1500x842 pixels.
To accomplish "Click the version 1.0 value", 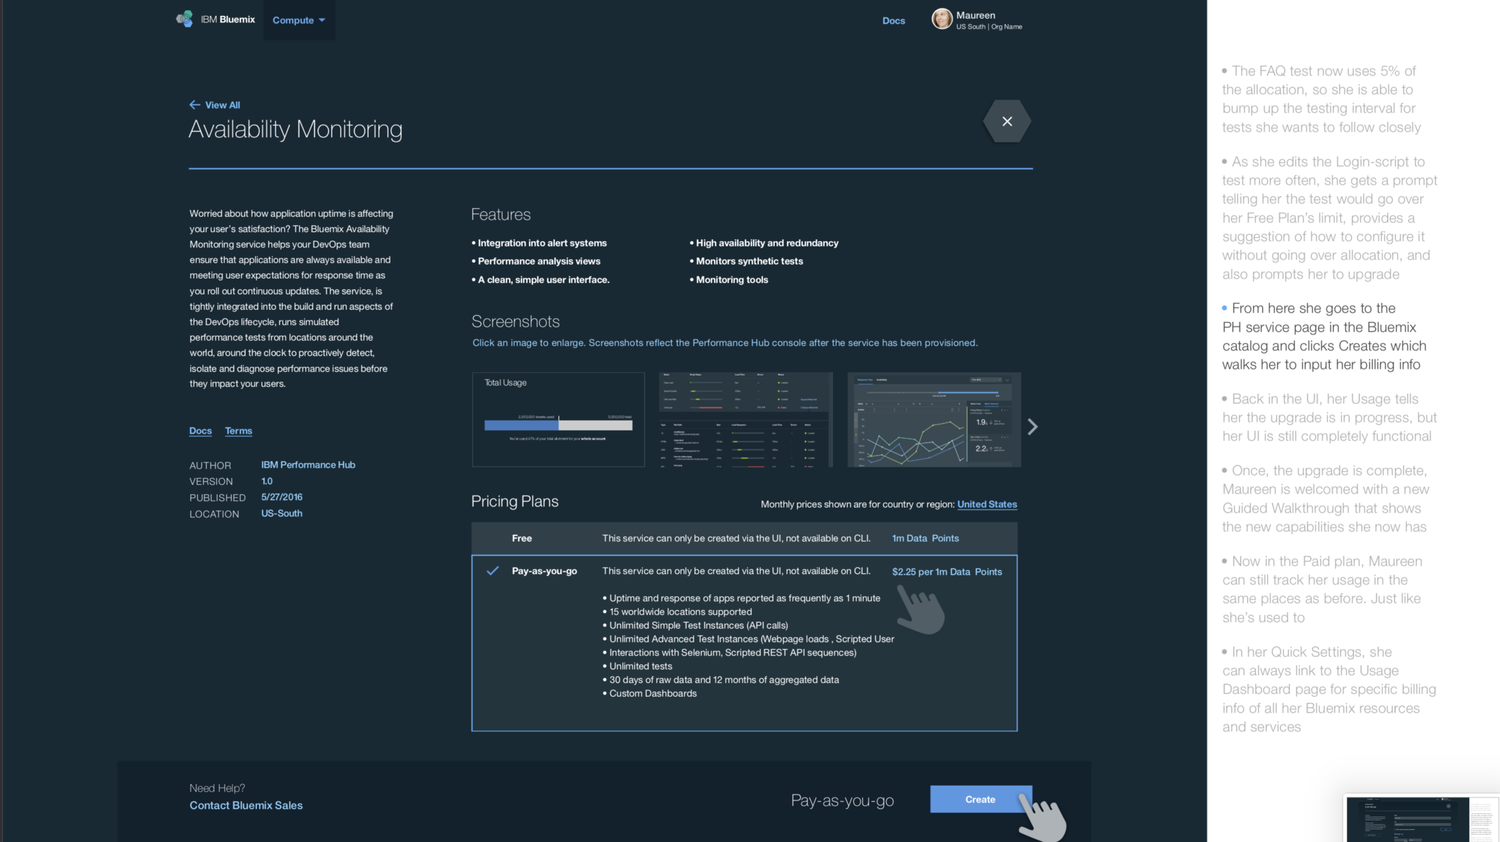I will coord(267,481).
